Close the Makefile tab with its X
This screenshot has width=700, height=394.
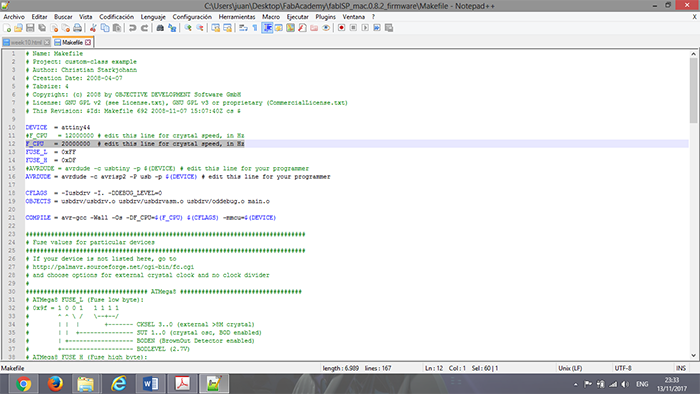[88, 42]
